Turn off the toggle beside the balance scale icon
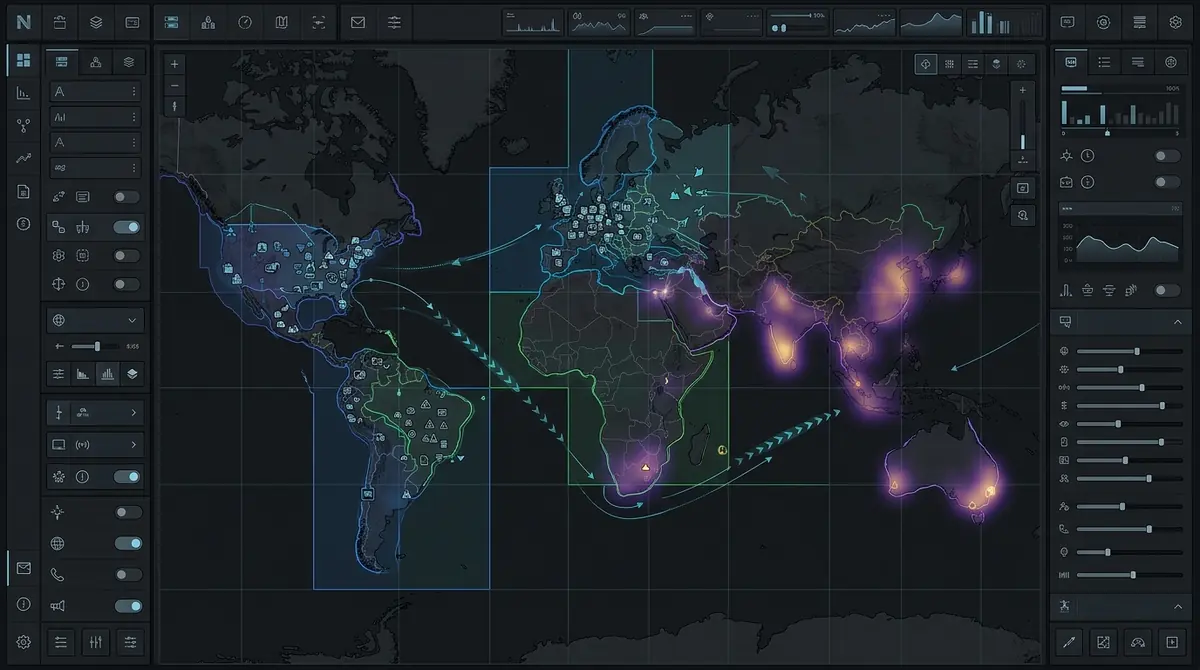The width and height of the screenshot is (1200, 670). 127,227
